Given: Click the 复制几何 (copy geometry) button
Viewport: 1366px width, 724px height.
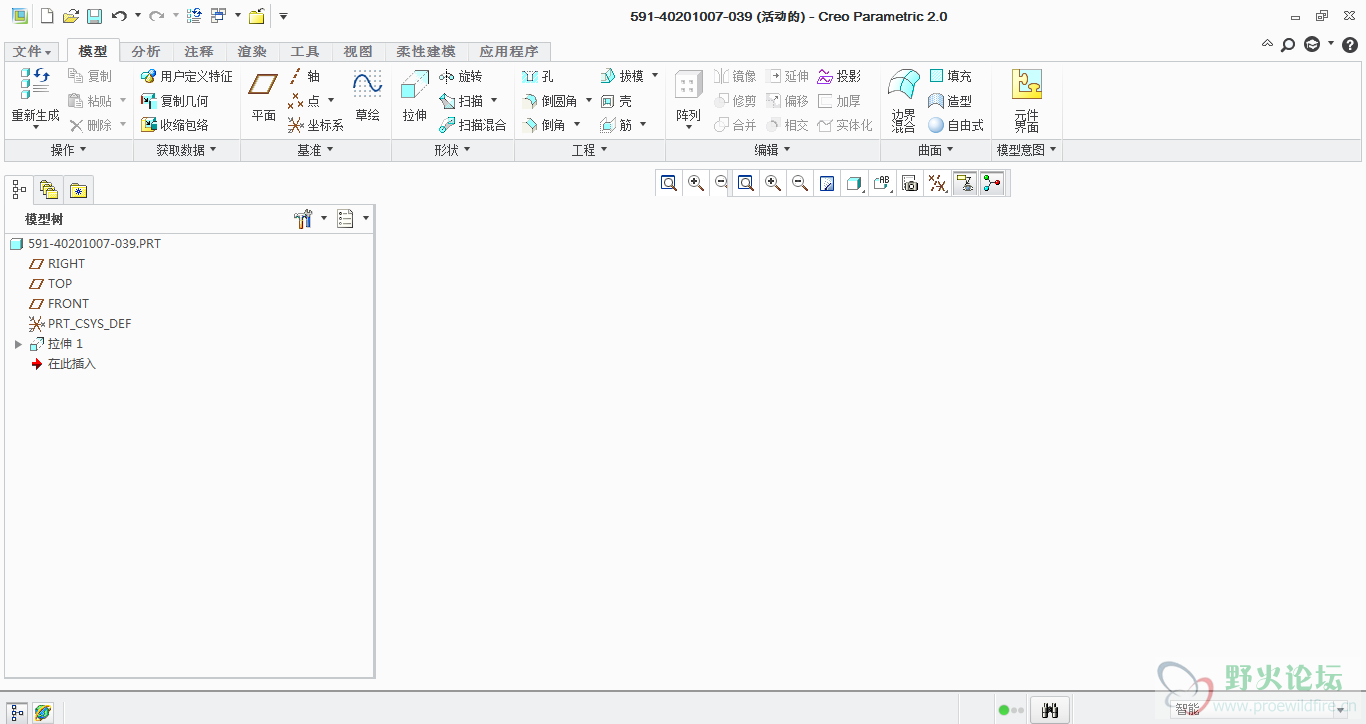Looking at the screenshot, I should click(x=175, y=101).
